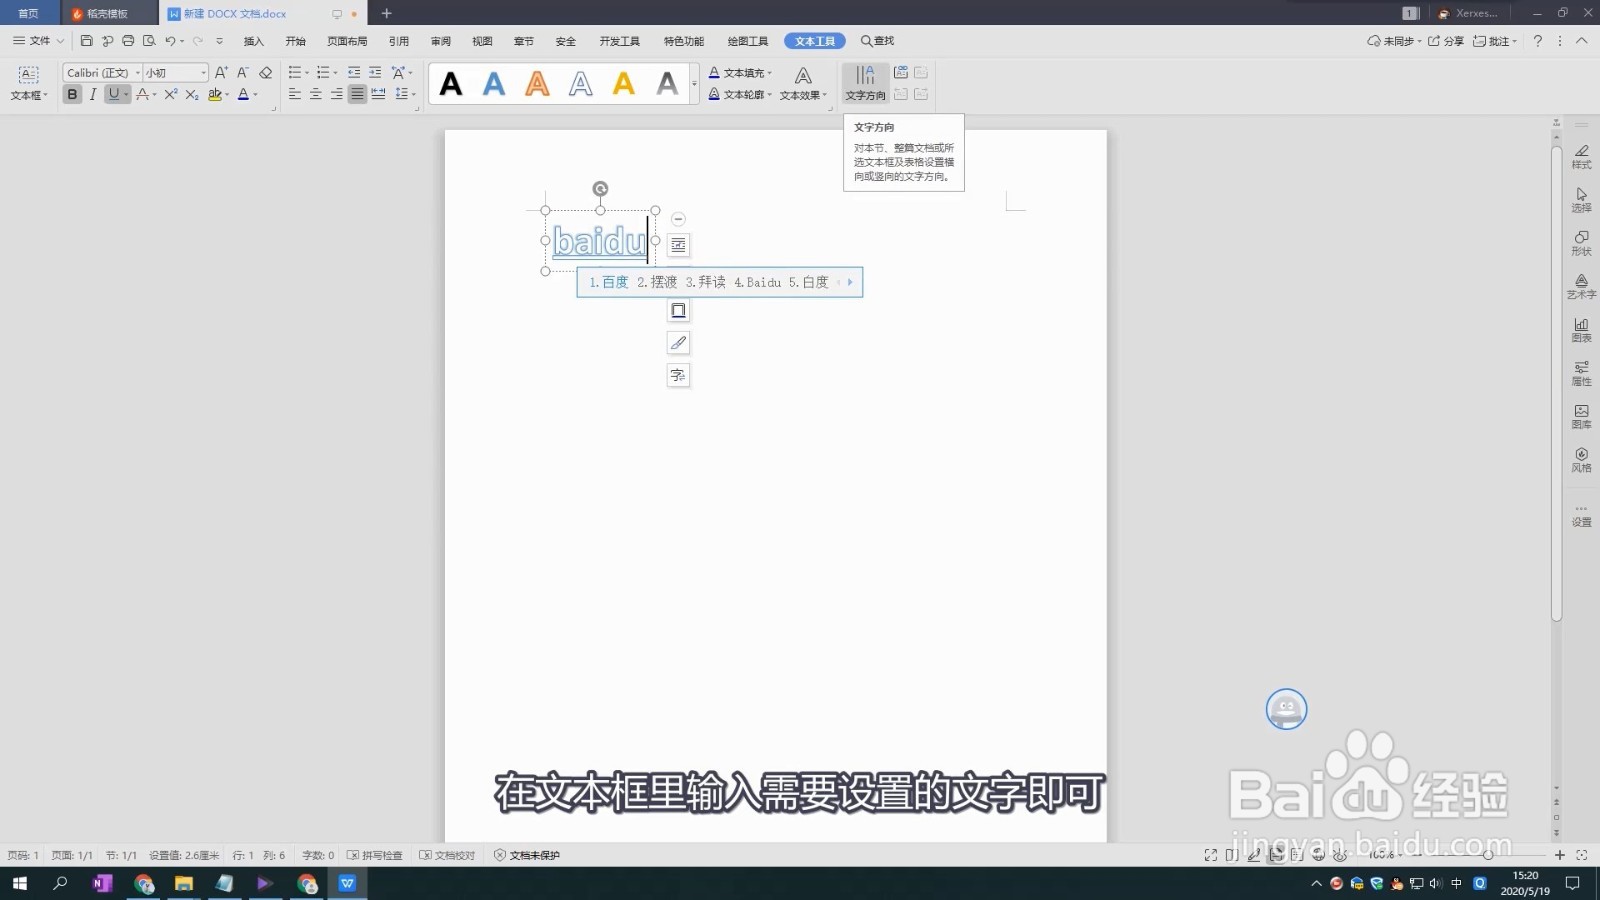Open Text Effects (文本效果) menu
The height and width of the screenshot is (900, 1600).
[803, 83]
